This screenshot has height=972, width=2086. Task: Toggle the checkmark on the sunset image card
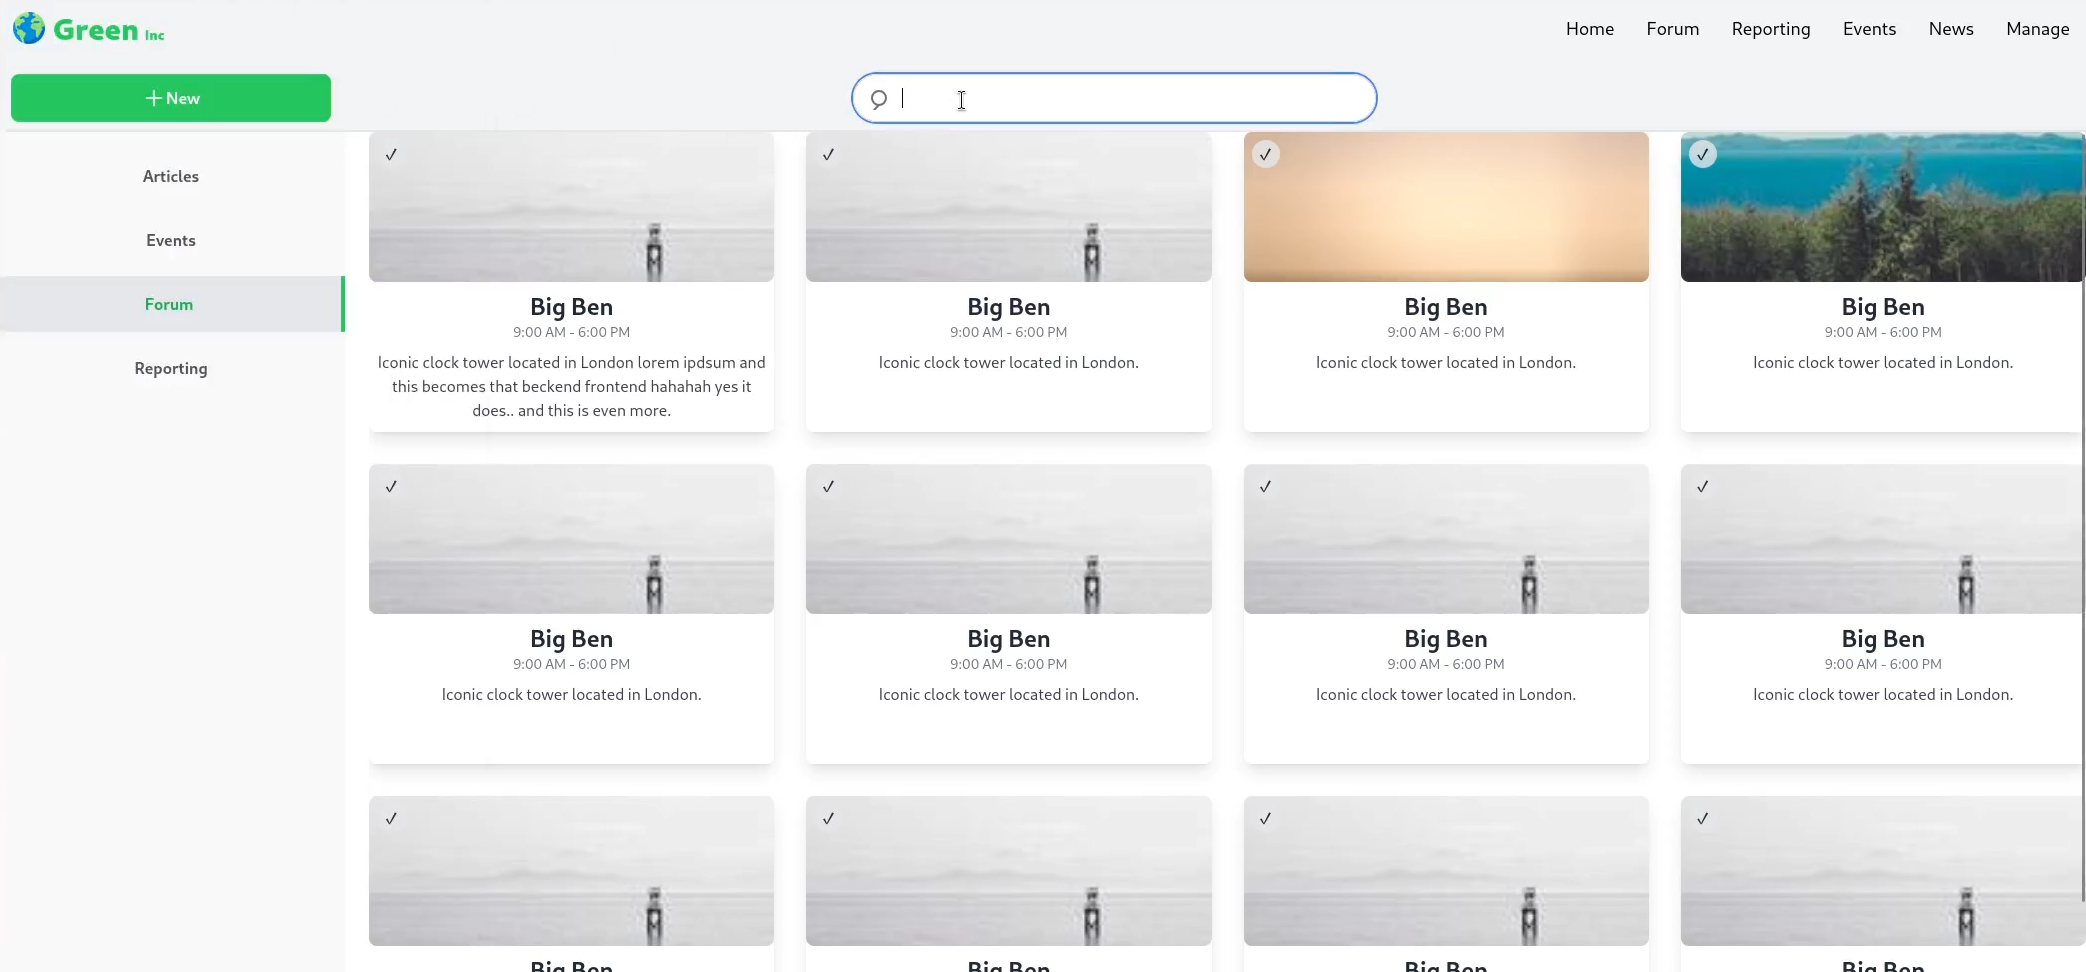click(x=1266, y=154)
